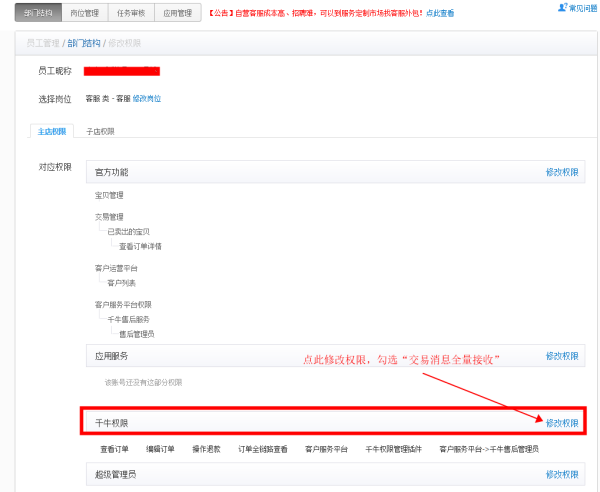600x492 pixels.
Task: Click 修改权限 for 官方功能
Action: [x=561, y=172]
